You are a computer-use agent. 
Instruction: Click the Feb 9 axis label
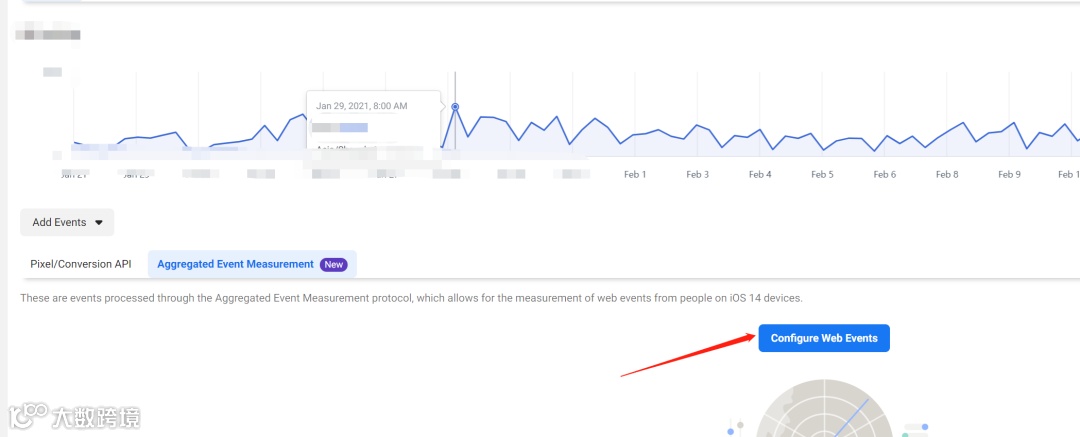tap(1010, 174)
